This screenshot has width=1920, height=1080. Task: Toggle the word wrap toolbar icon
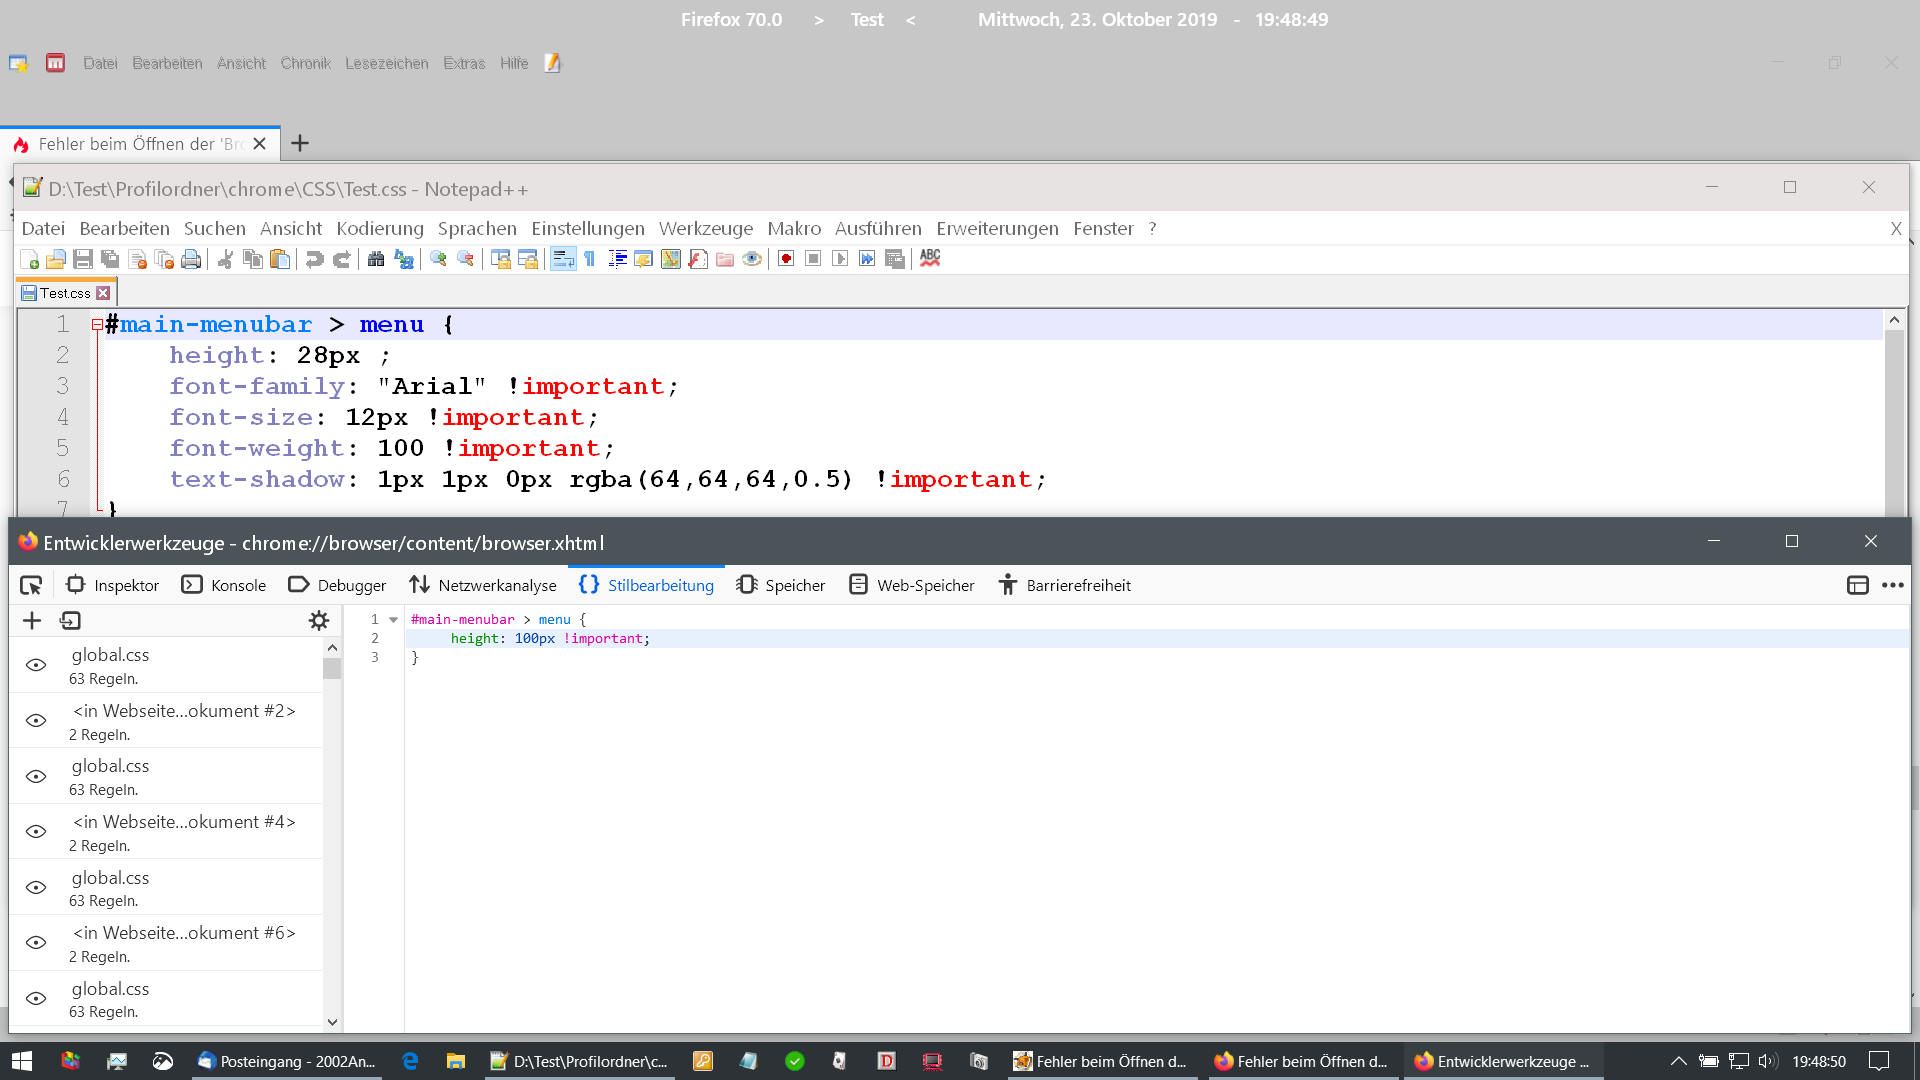coord(563,260)
